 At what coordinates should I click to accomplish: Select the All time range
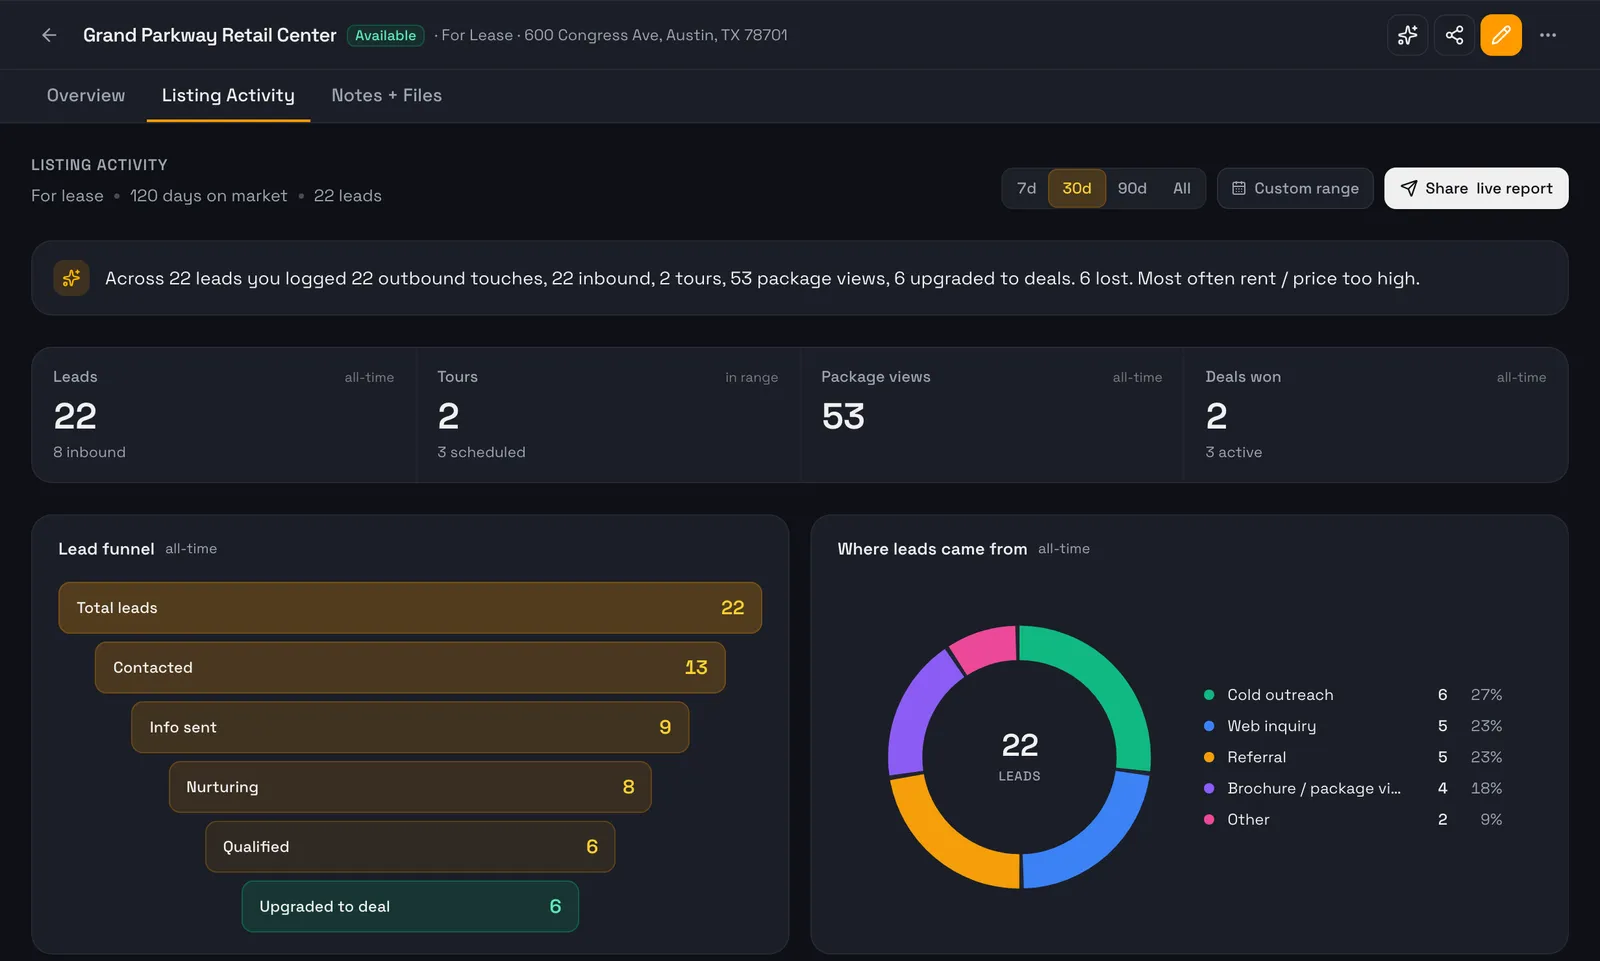click(1182, 188)
